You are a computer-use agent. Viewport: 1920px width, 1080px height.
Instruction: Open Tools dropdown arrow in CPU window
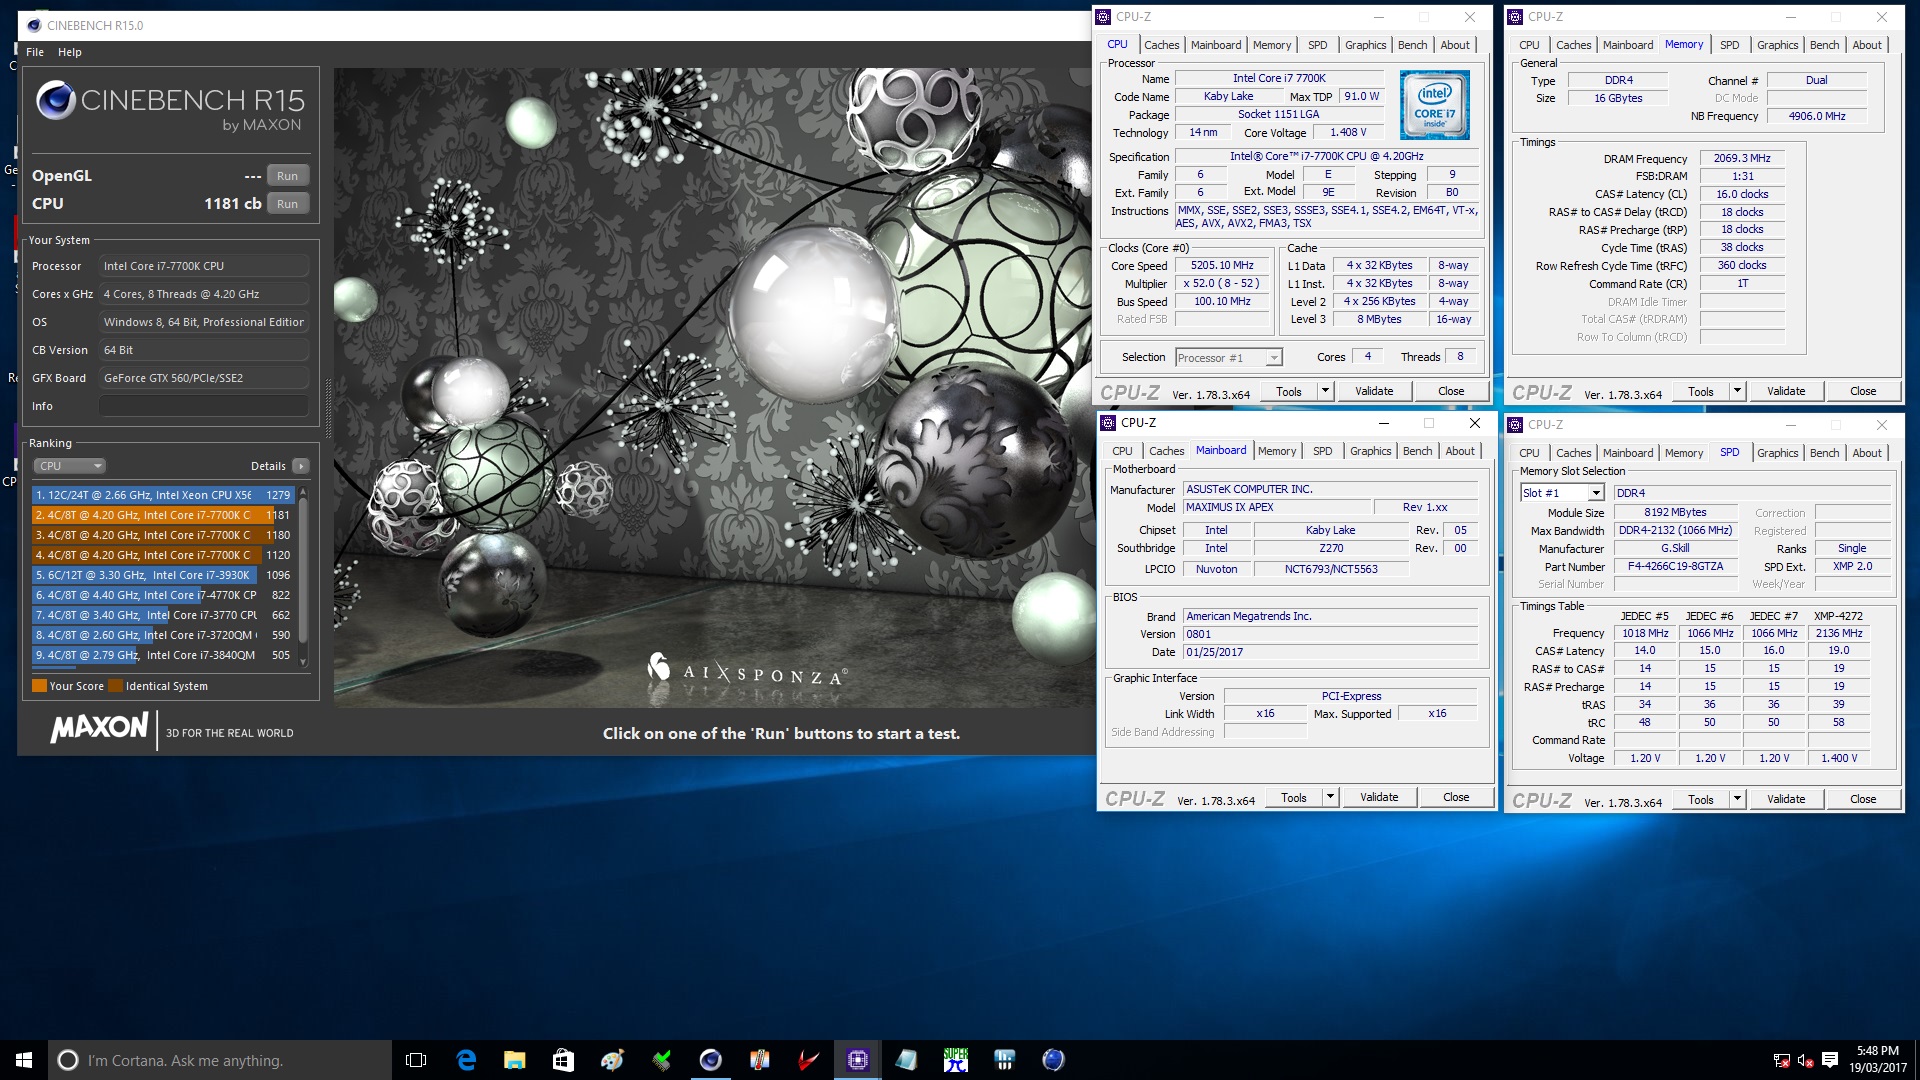[x=1326, y=391]
